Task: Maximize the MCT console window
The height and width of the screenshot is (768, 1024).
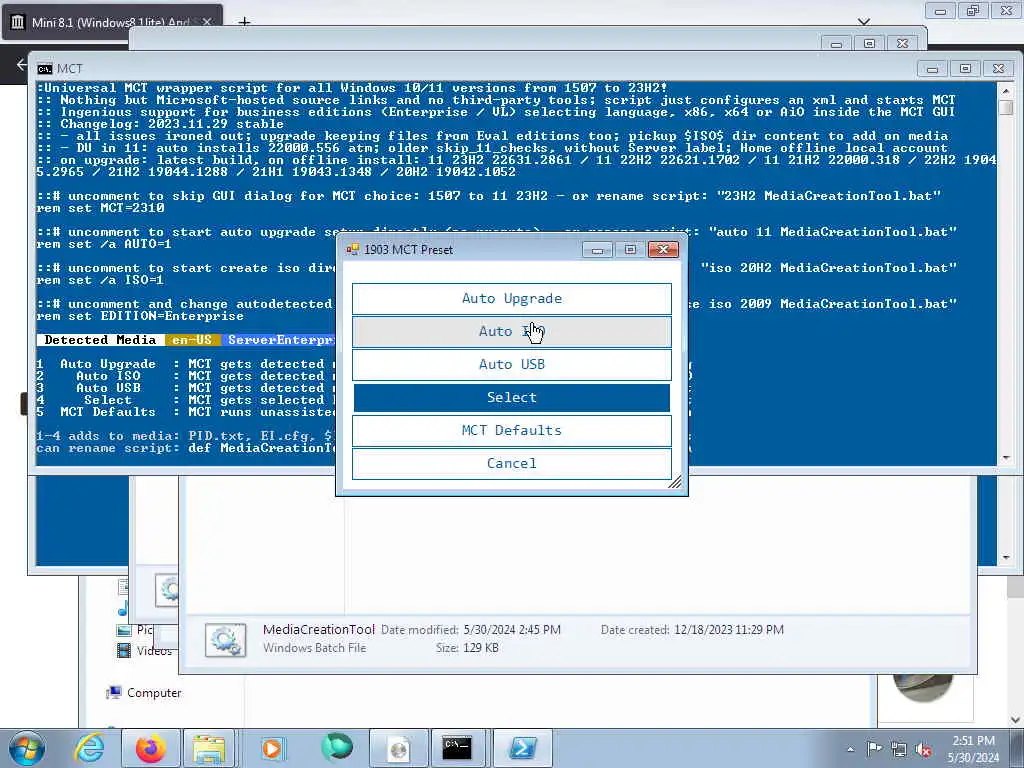Action: [965, 69]
